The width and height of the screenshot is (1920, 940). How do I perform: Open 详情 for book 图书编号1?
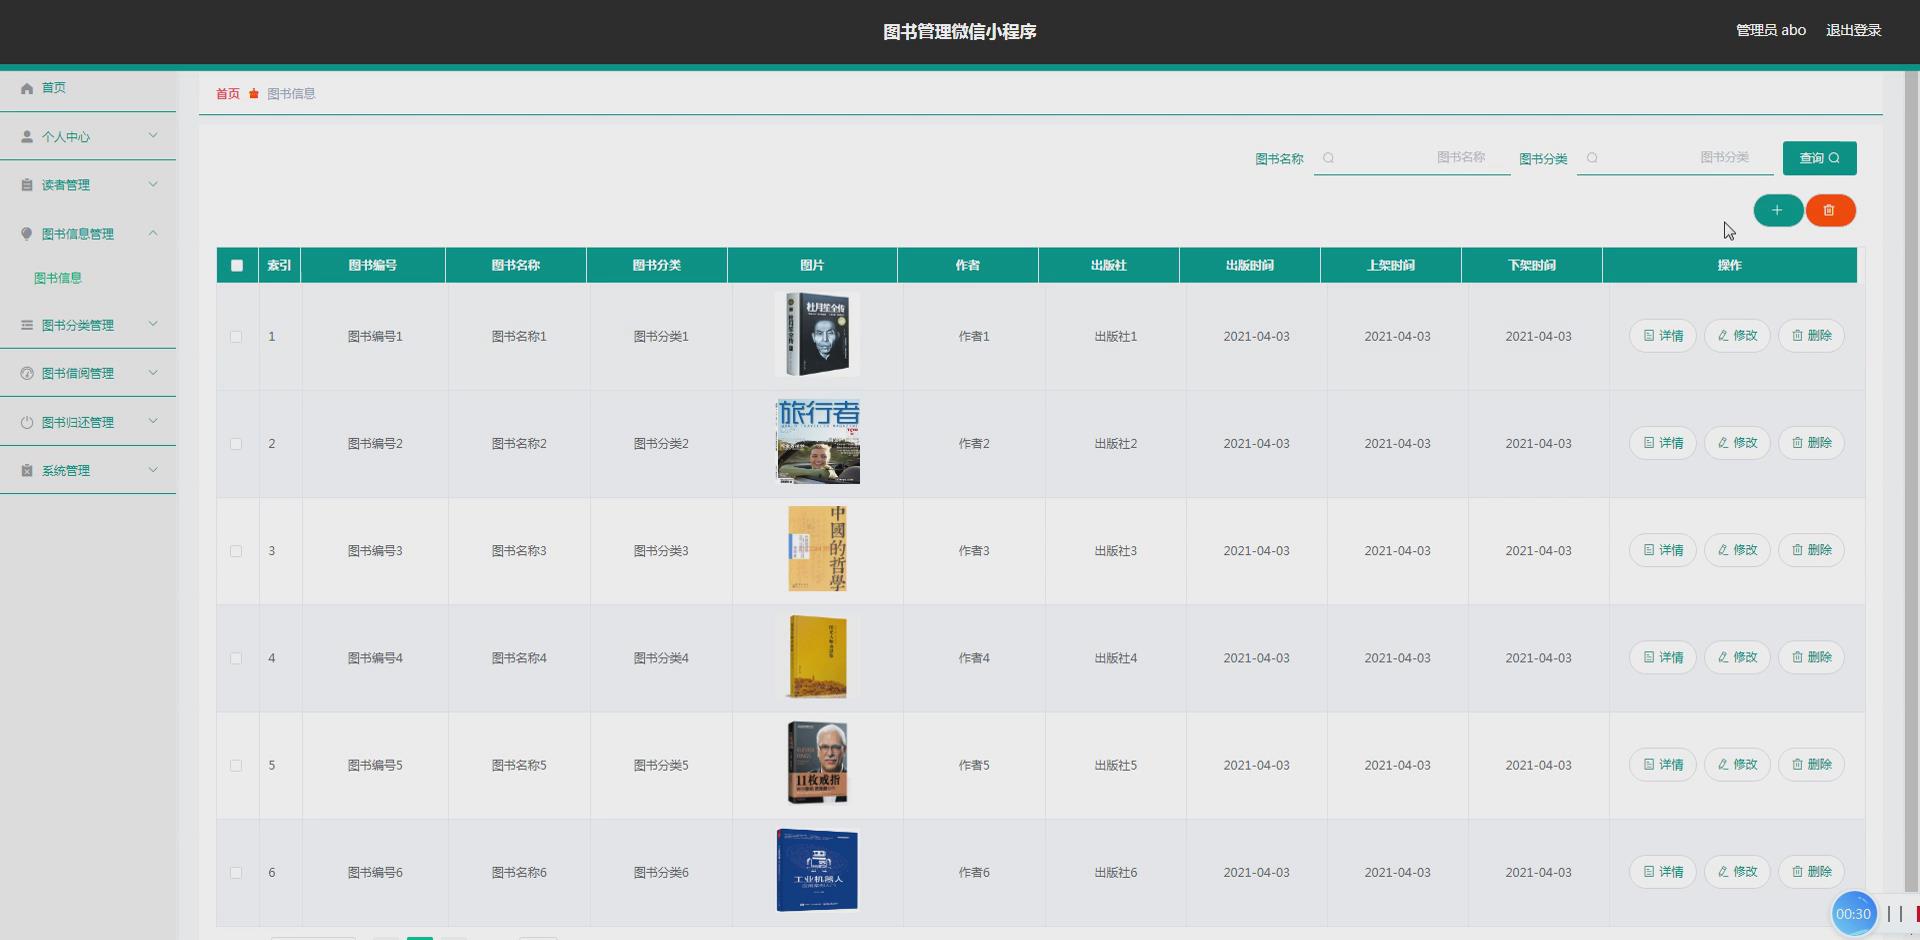[1663, 336]
